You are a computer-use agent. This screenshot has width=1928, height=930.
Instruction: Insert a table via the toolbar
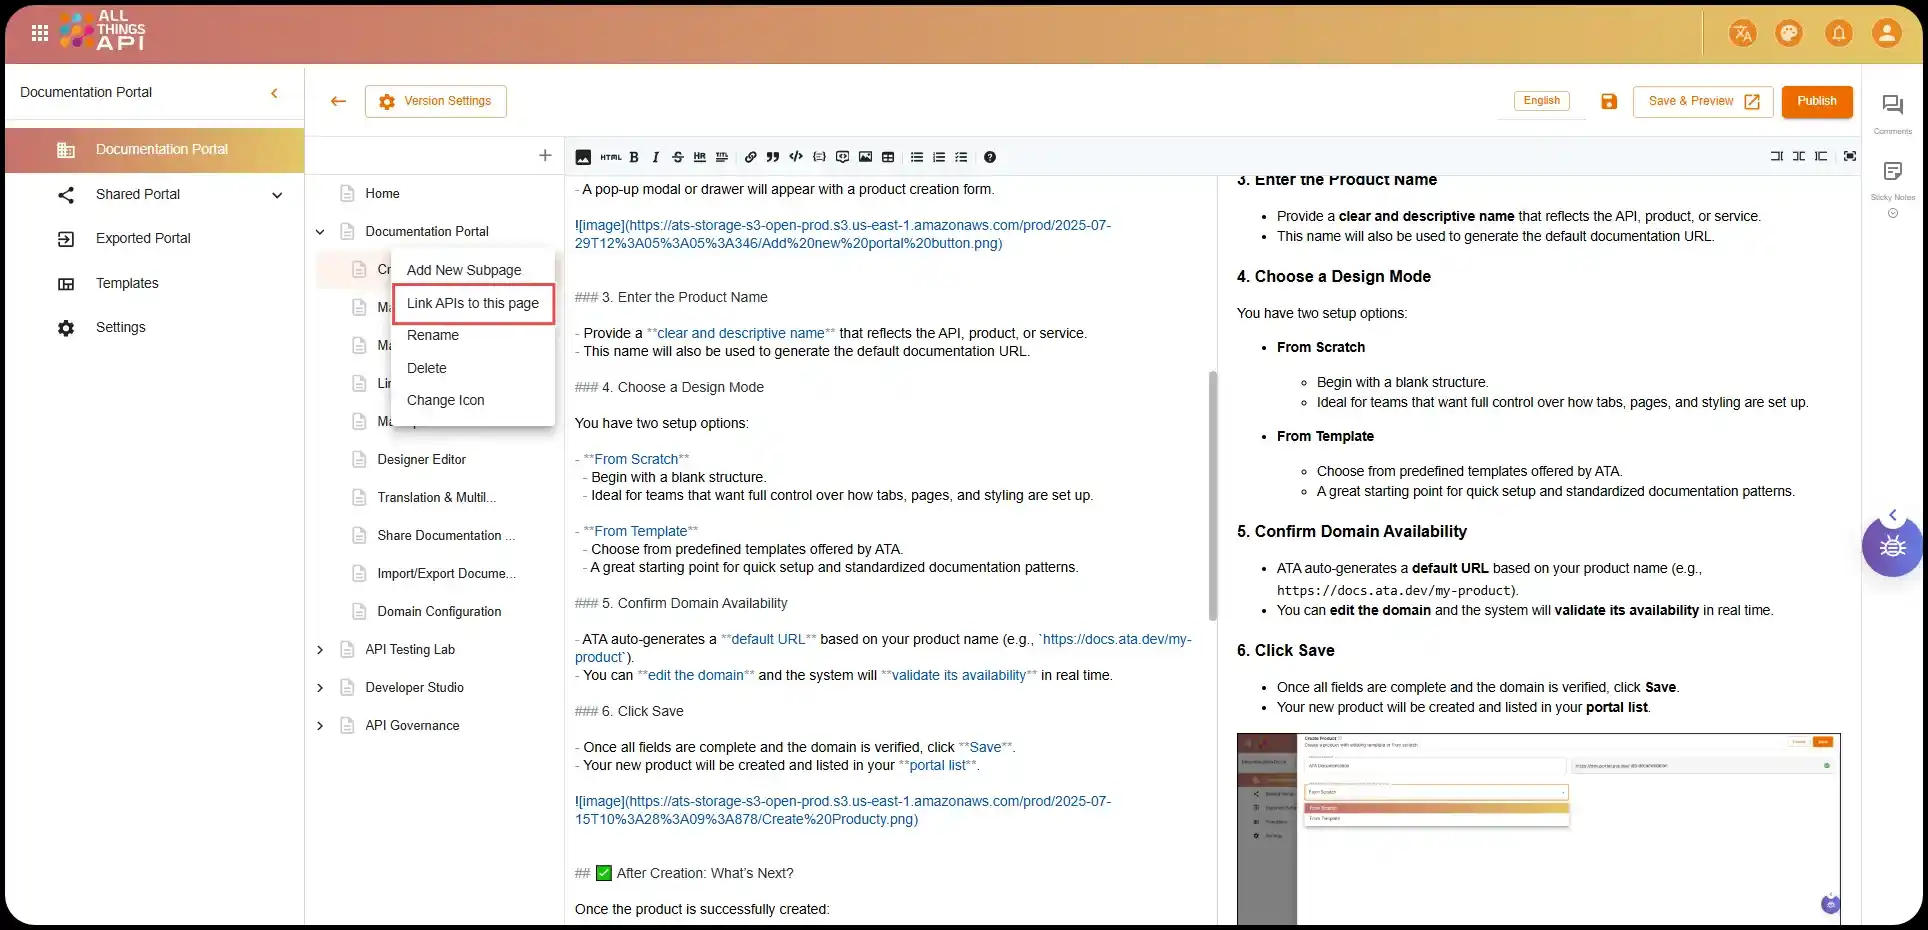tap(888, 157)
